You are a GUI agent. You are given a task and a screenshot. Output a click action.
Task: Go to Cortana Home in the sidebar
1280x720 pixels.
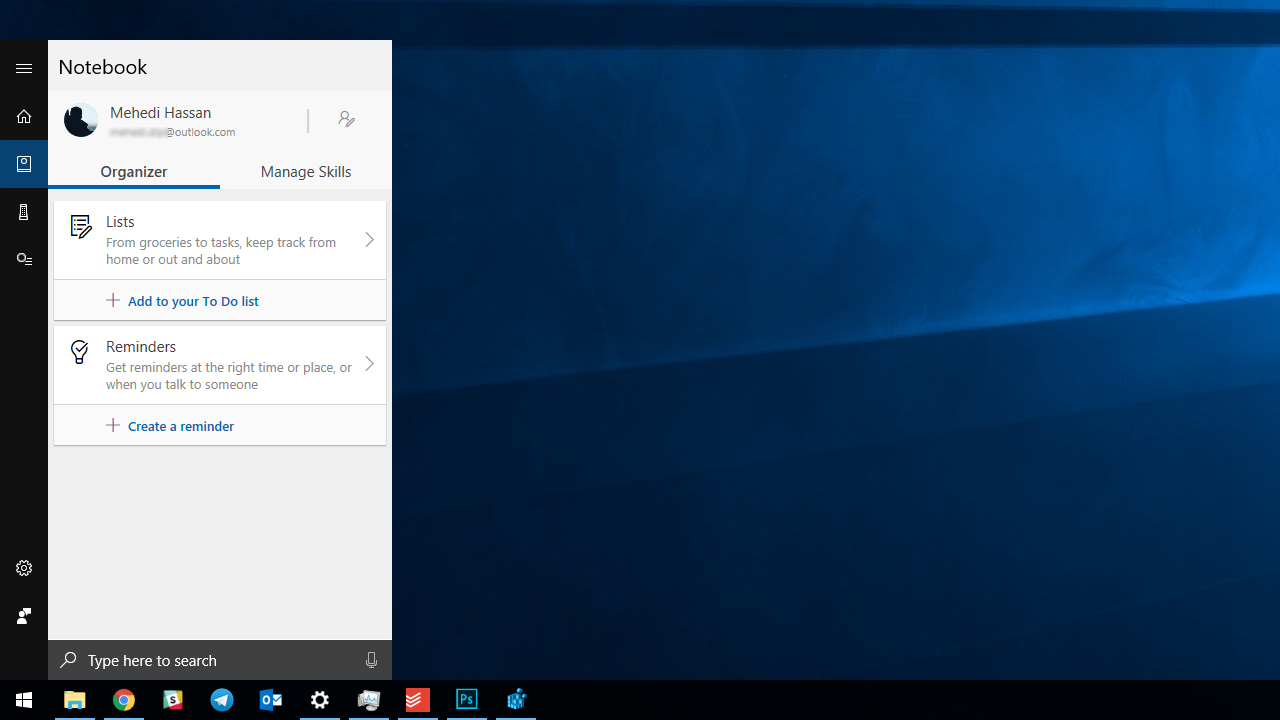coord(24,117)
